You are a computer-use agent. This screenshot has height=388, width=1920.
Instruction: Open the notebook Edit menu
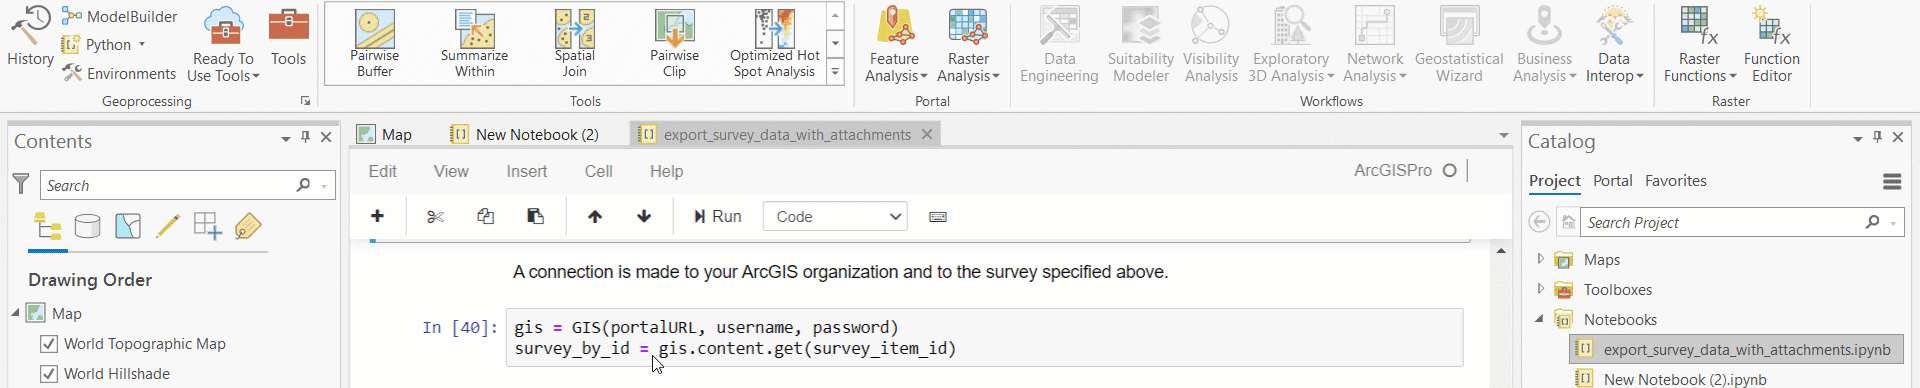[x=383, y=171]
